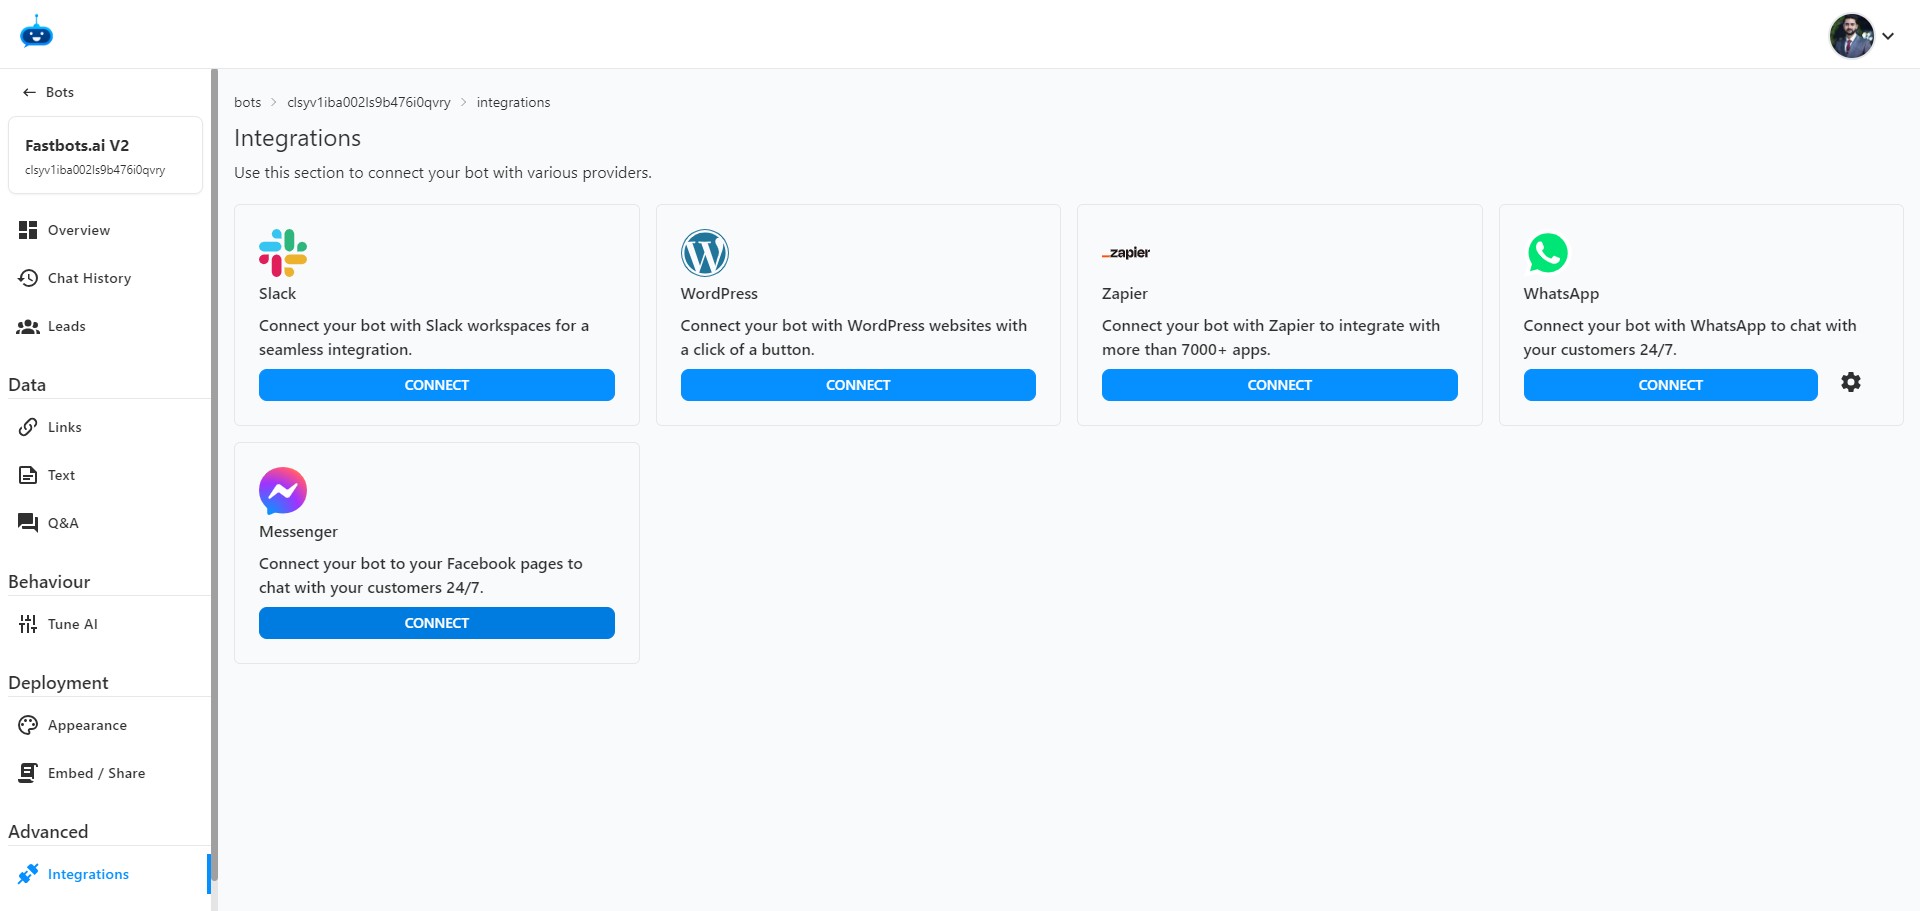Click the Tune AI sliders icon
Viewport: 1920px width, 911px height.
[28, 624]
